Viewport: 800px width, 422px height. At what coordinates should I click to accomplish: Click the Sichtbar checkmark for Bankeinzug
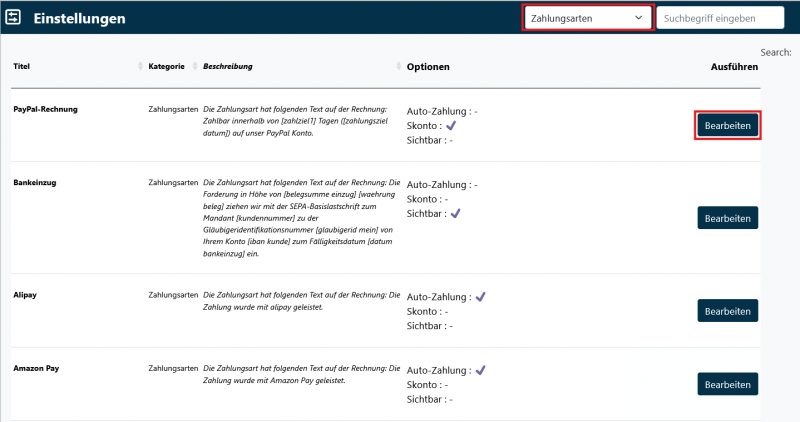456,214
